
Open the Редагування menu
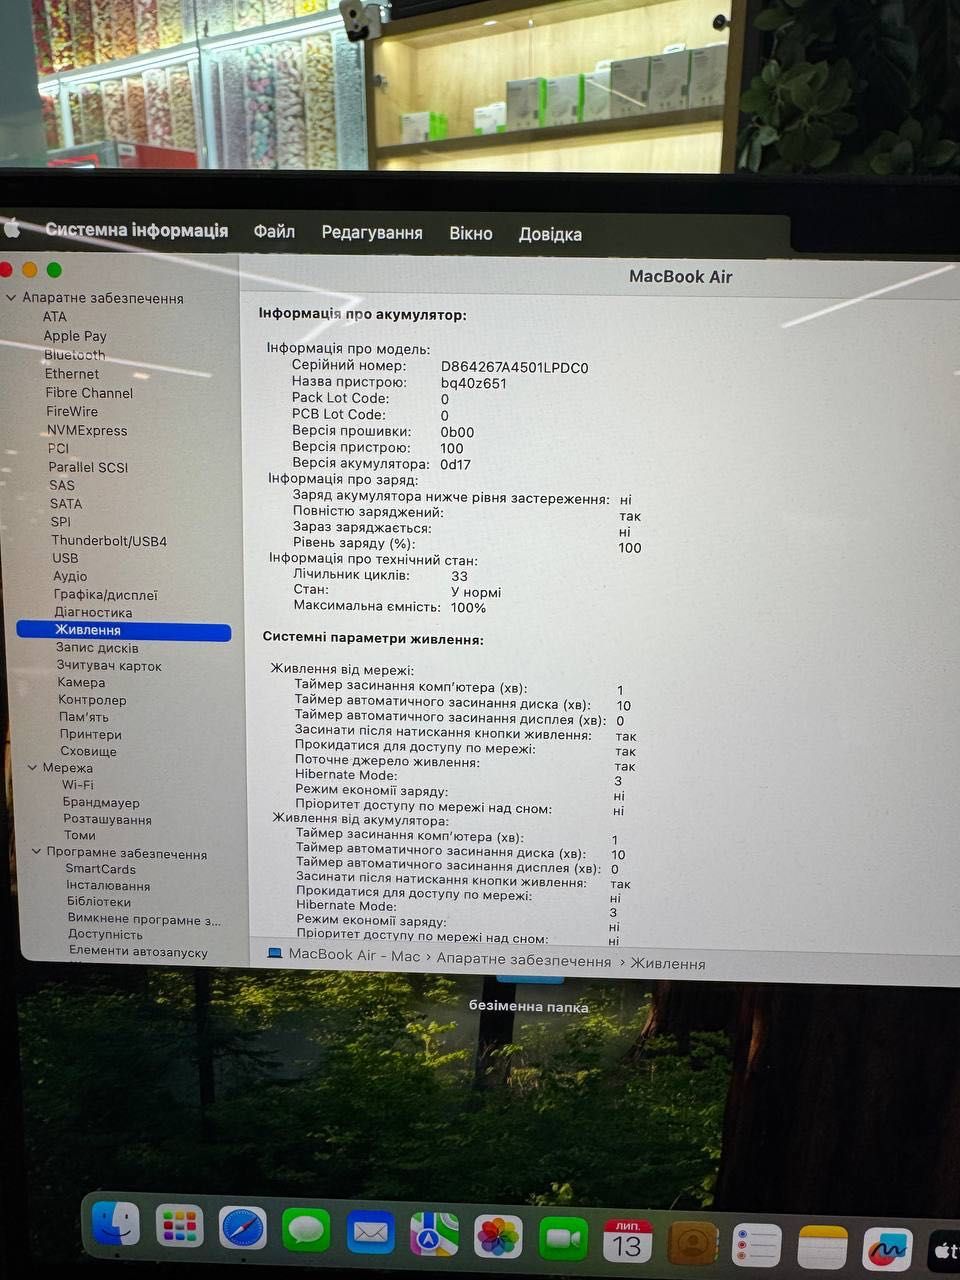372,232
